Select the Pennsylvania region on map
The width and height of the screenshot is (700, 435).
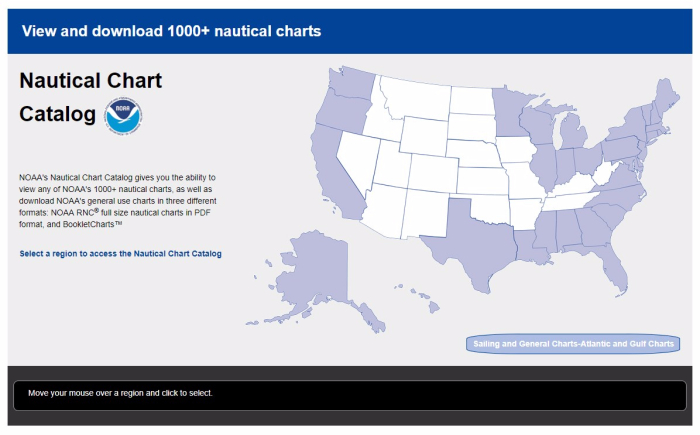(621, 148)
